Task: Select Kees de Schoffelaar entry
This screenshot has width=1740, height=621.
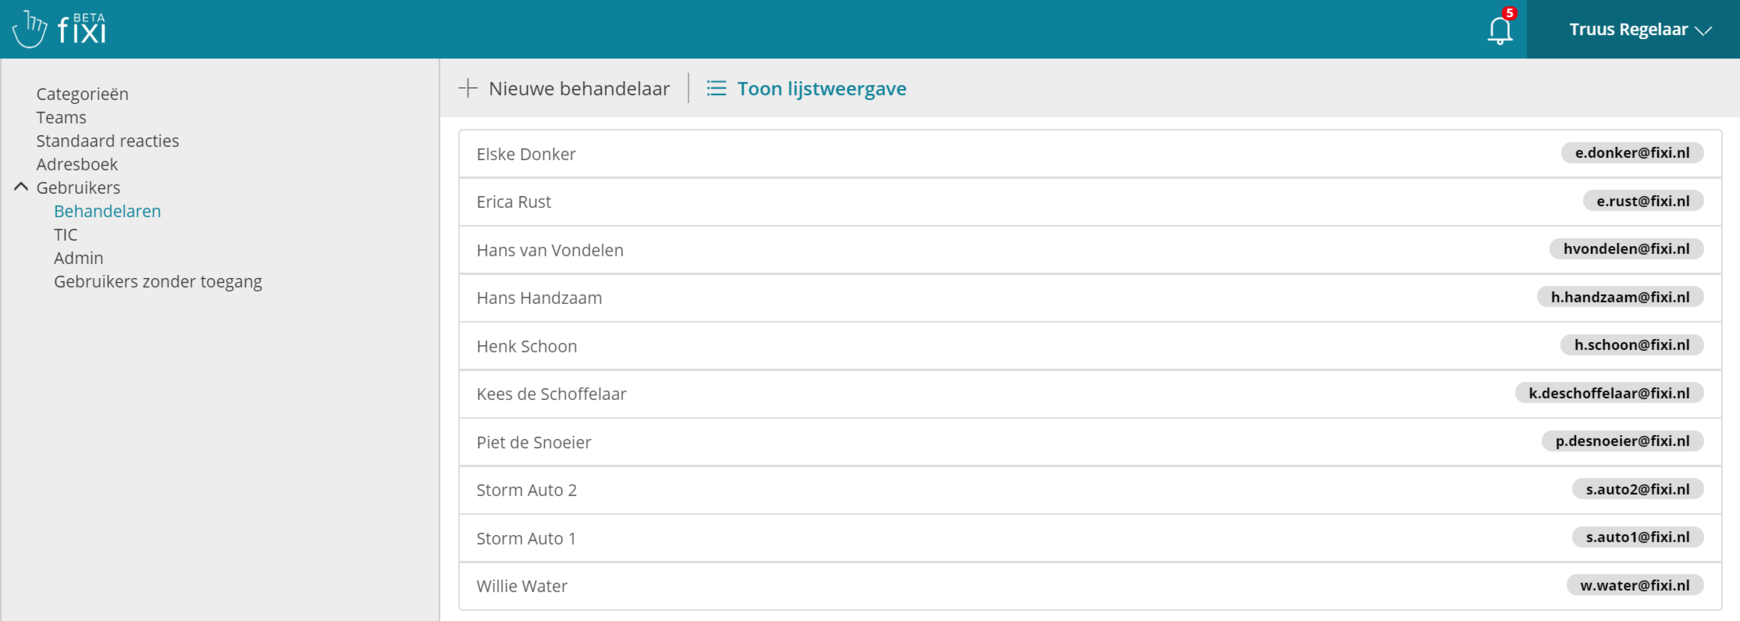Action: coord(551,394)
